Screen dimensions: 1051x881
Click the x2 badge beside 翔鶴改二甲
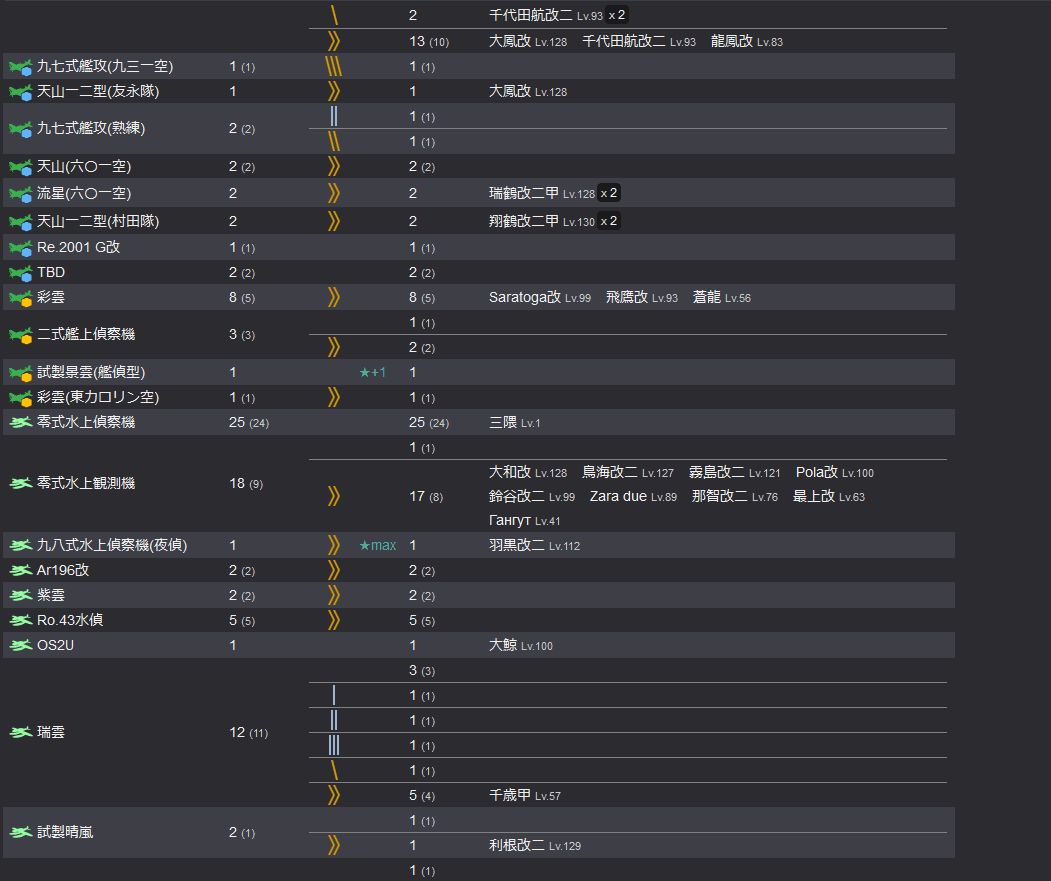coord(609,221)
